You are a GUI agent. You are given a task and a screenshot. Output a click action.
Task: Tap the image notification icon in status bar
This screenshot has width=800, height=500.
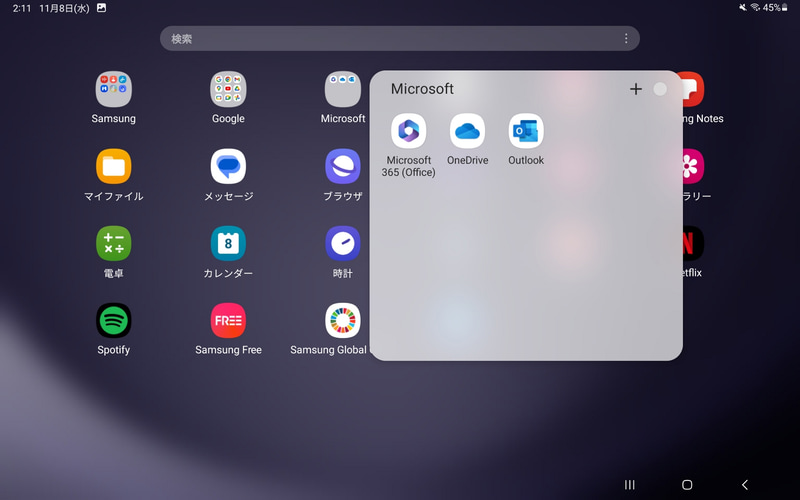point(102,8)
